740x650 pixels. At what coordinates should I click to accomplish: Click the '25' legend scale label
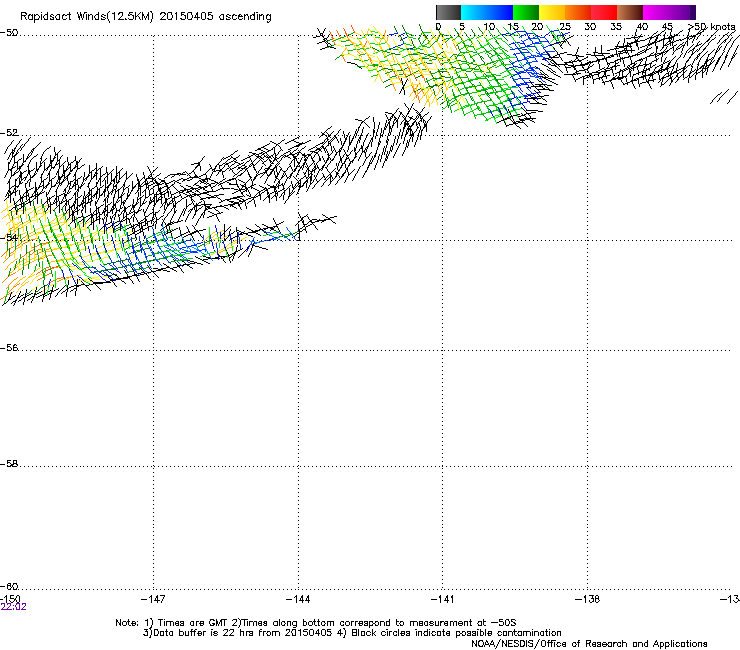(565, 27)
